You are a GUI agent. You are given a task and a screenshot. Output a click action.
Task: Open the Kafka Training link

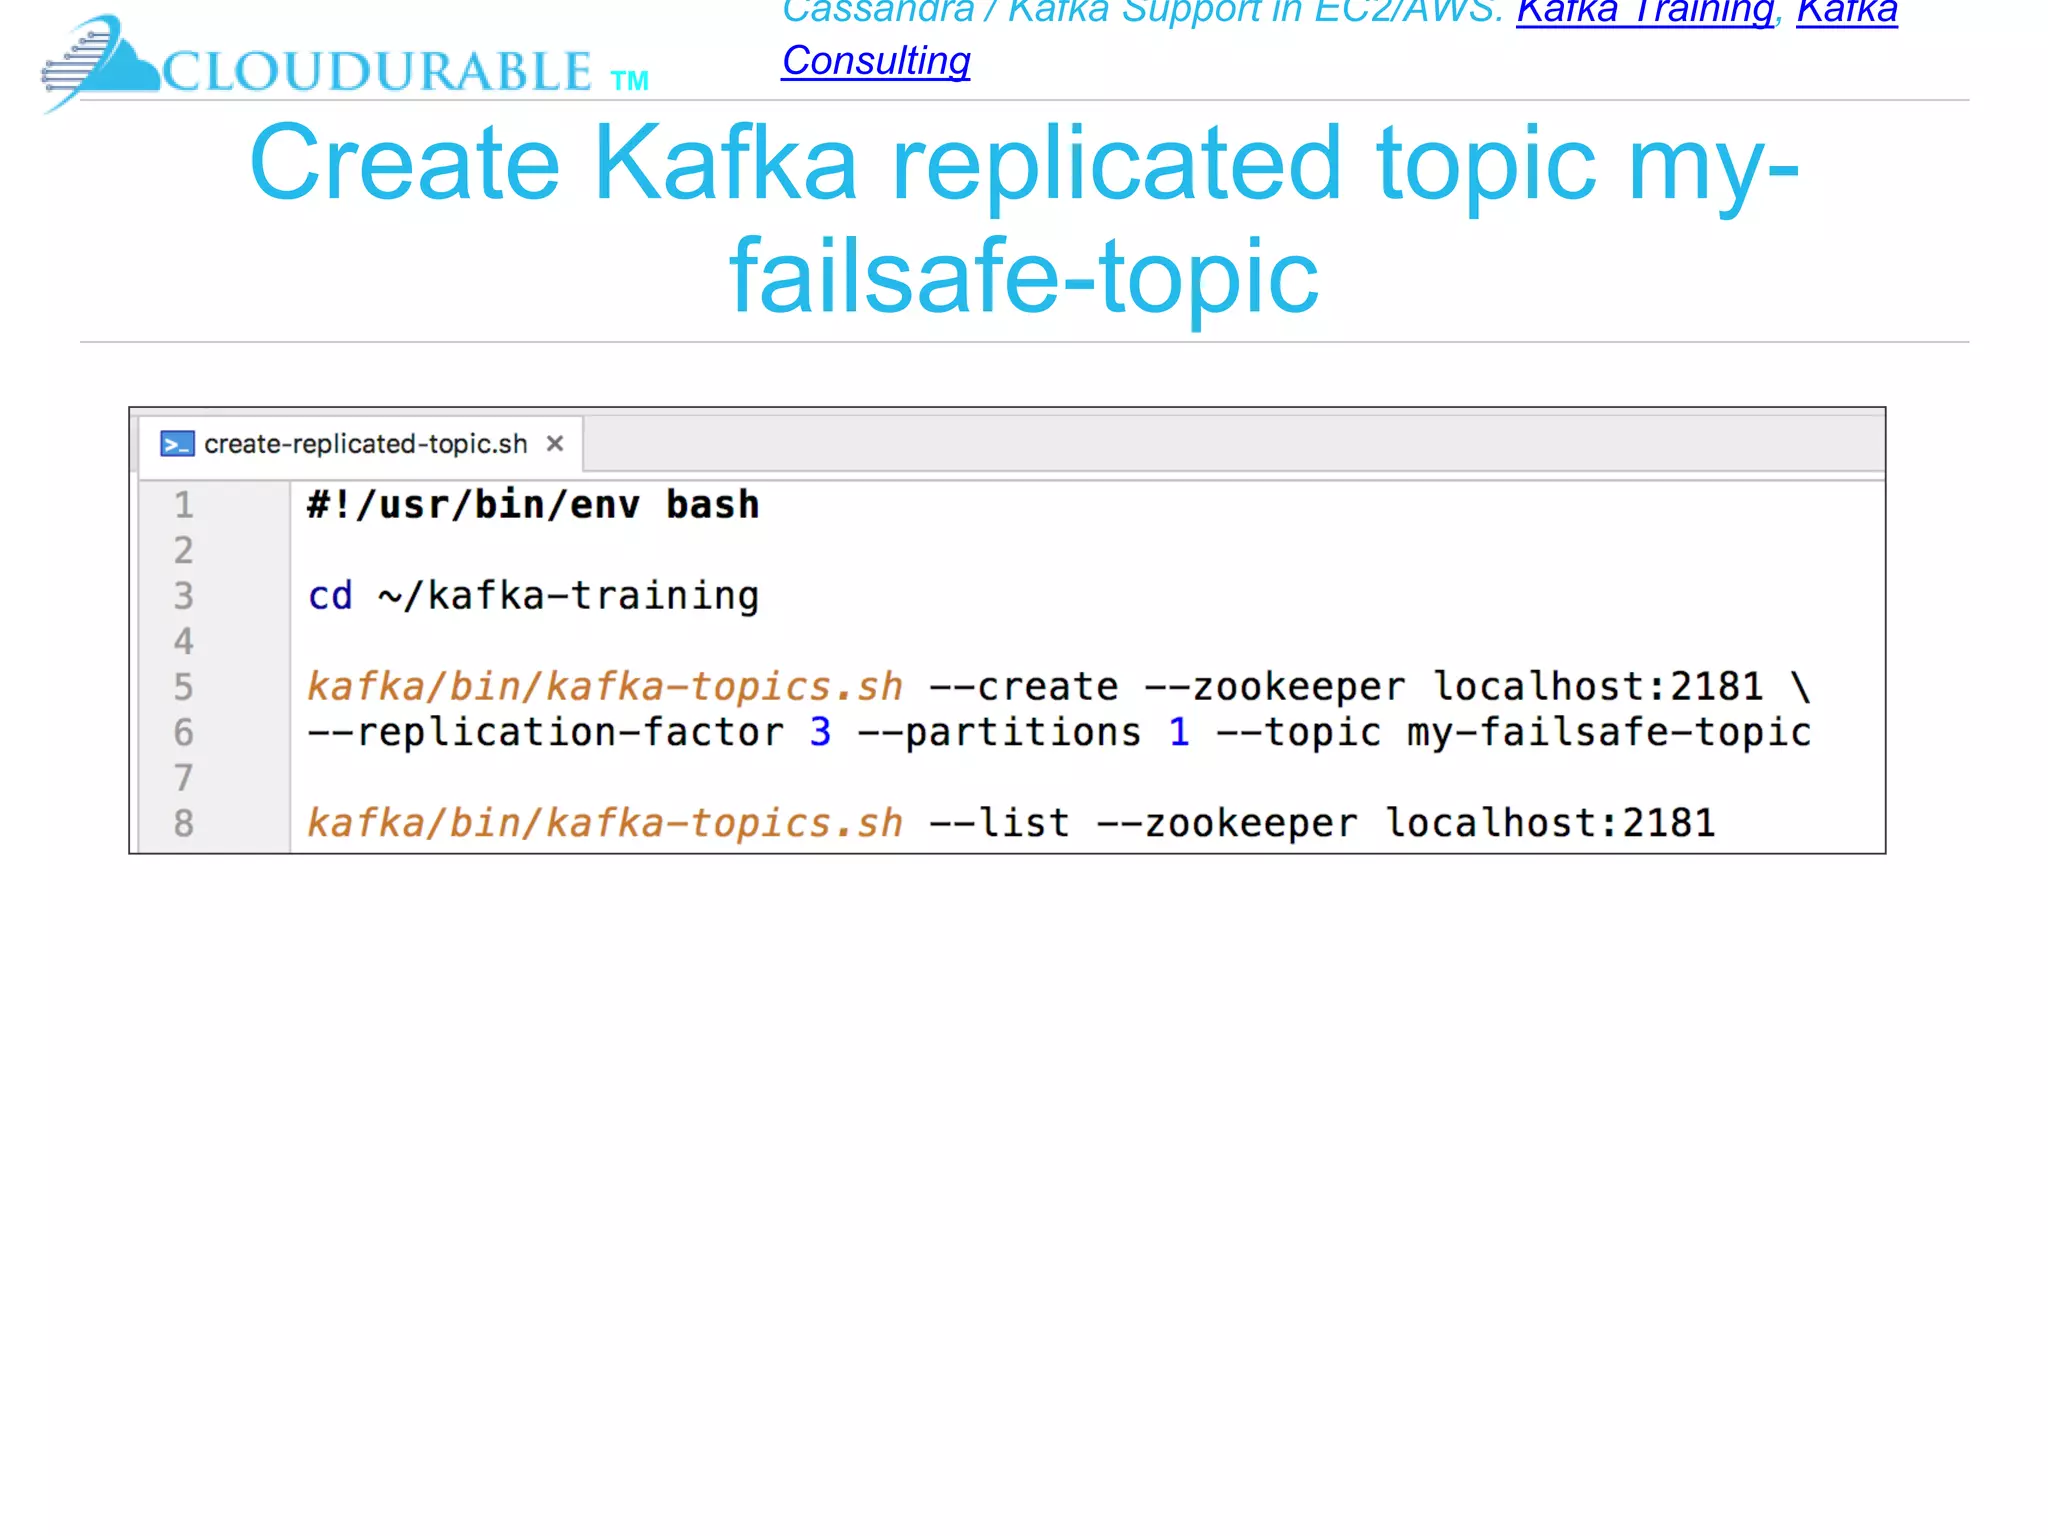click(x=1644, y=12)
